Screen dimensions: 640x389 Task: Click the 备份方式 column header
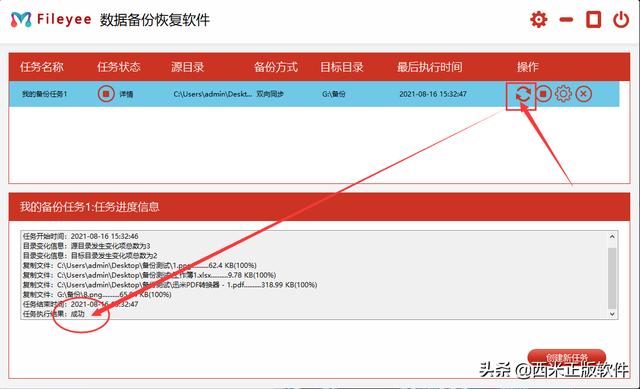pyautogui.click(x=276, y=67)
